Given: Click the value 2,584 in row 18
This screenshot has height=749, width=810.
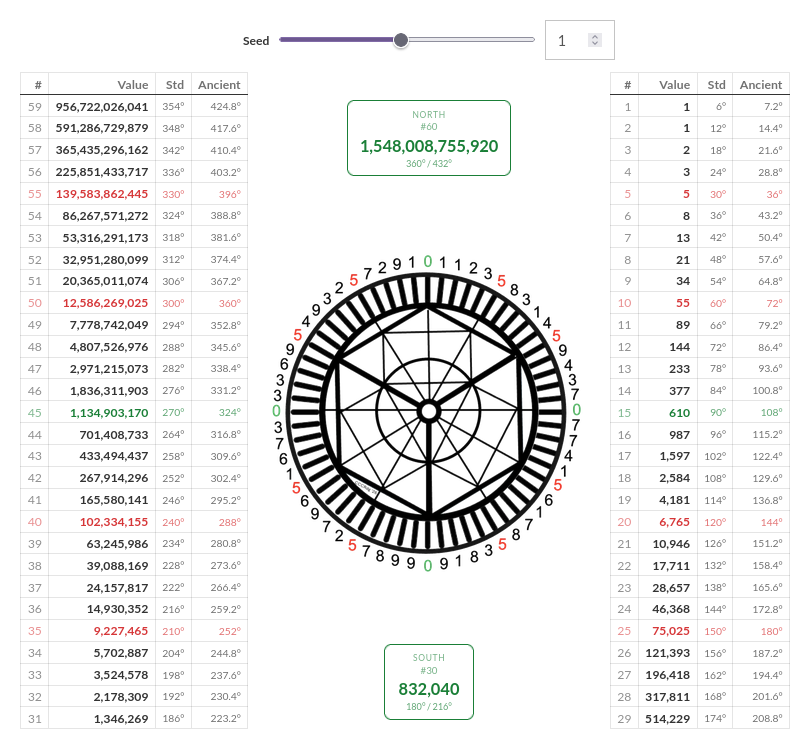Looking at the screenshot, I should point(675,478).
